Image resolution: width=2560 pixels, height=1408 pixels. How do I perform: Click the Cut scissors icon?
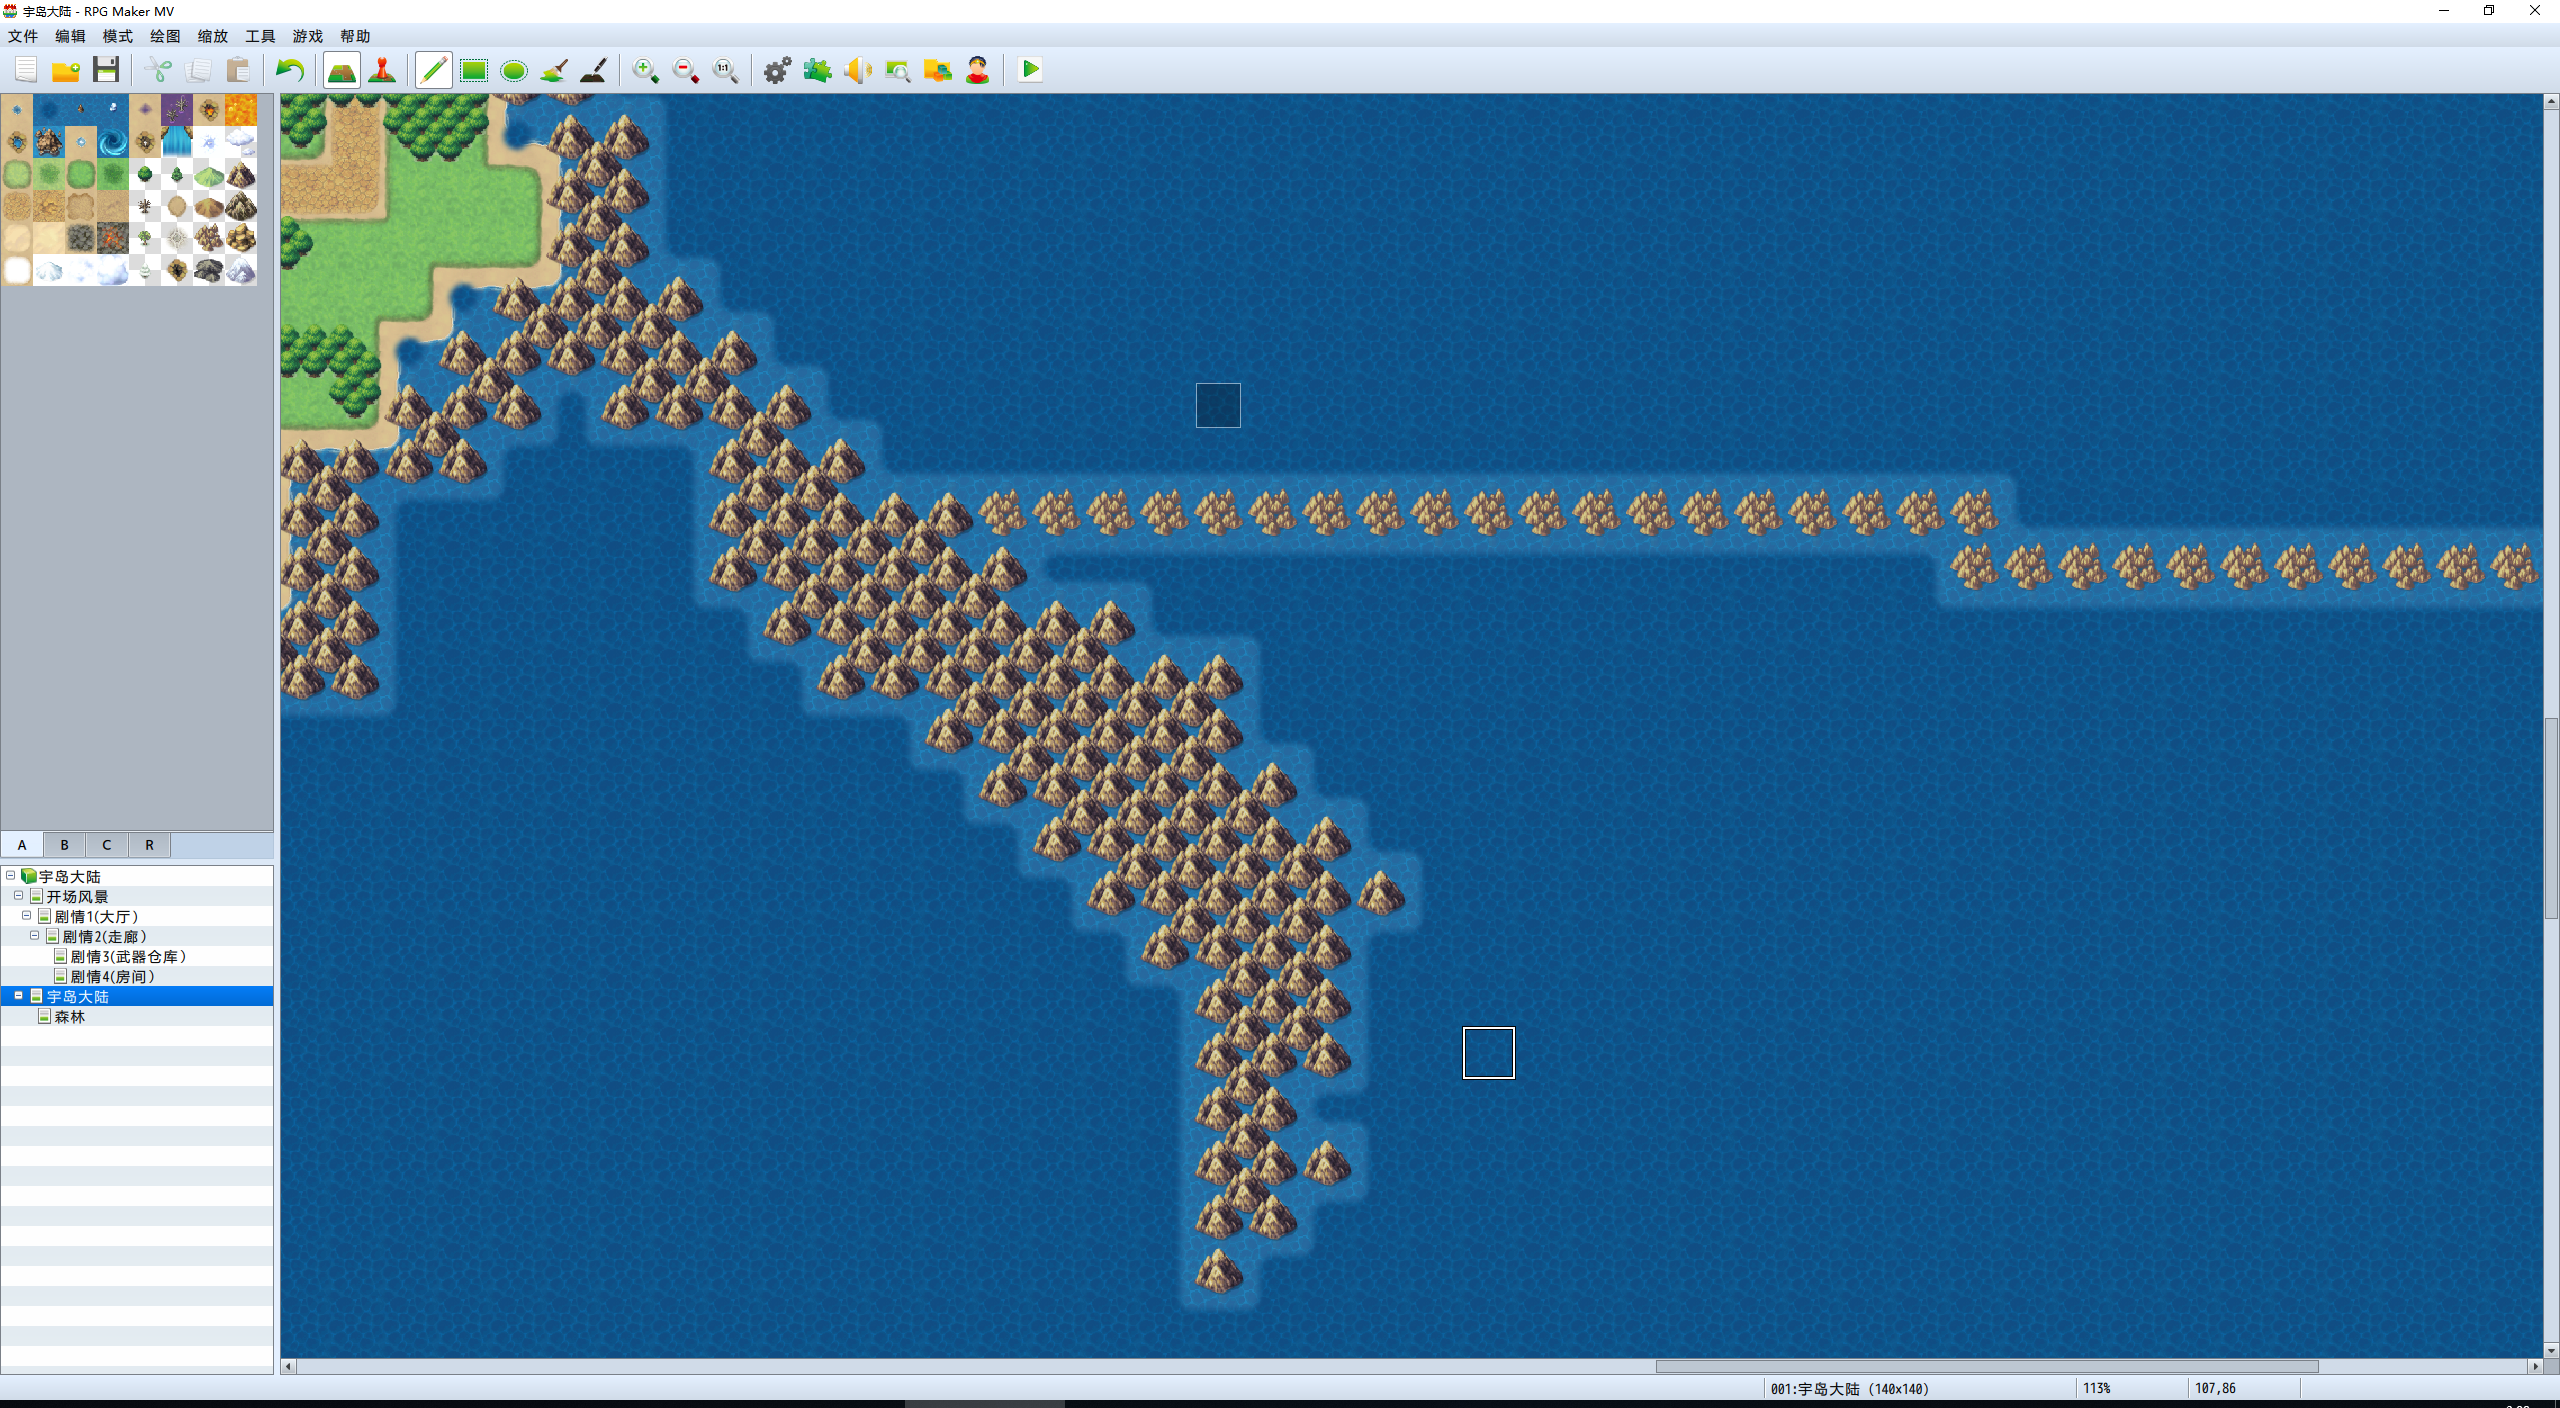click(x=158, y=70)
